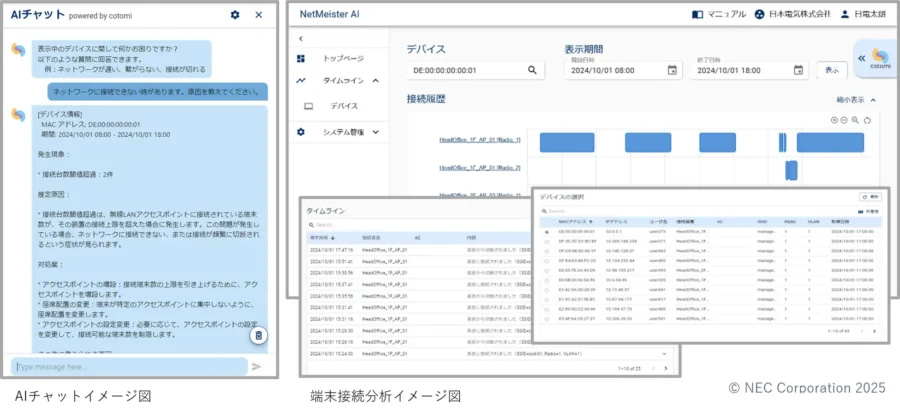Search device with the magnifier icon
Image resolution: width=900 pixels, height=418 pixels.
pyautogui.click(x=532, y=70)
